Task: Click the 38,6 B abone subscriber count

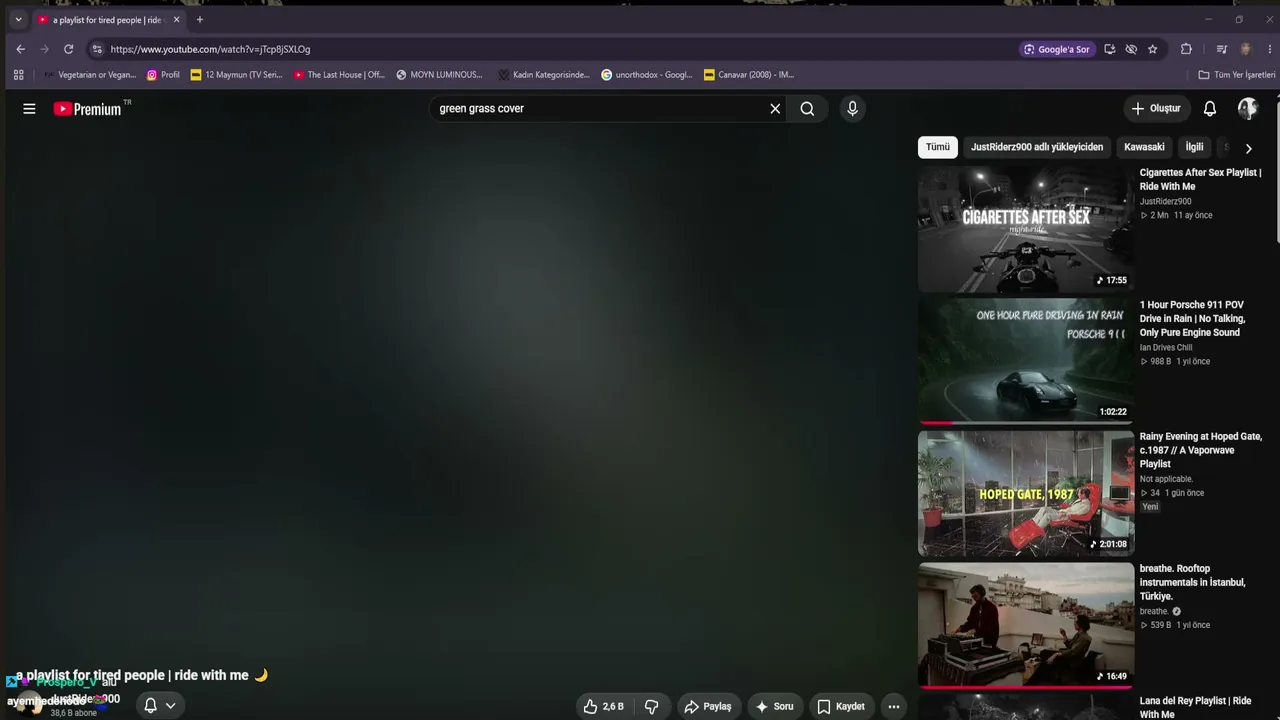Action: click(x=74, y=713)
